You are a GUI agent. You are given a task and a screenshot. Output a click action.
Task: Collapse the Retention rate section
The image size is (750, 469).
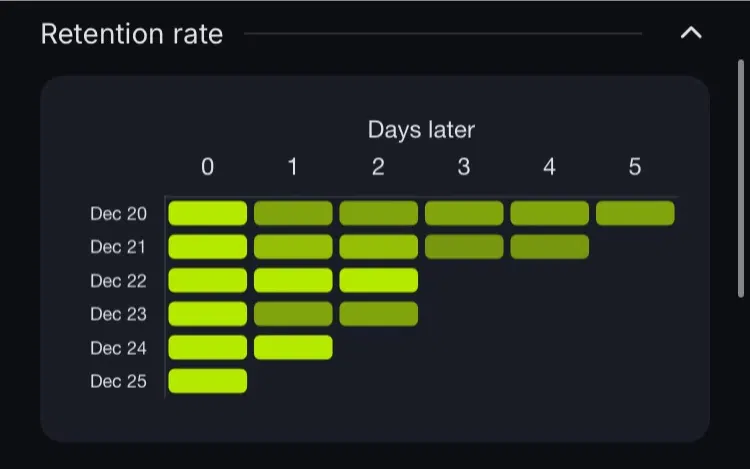tap(691, 34)
